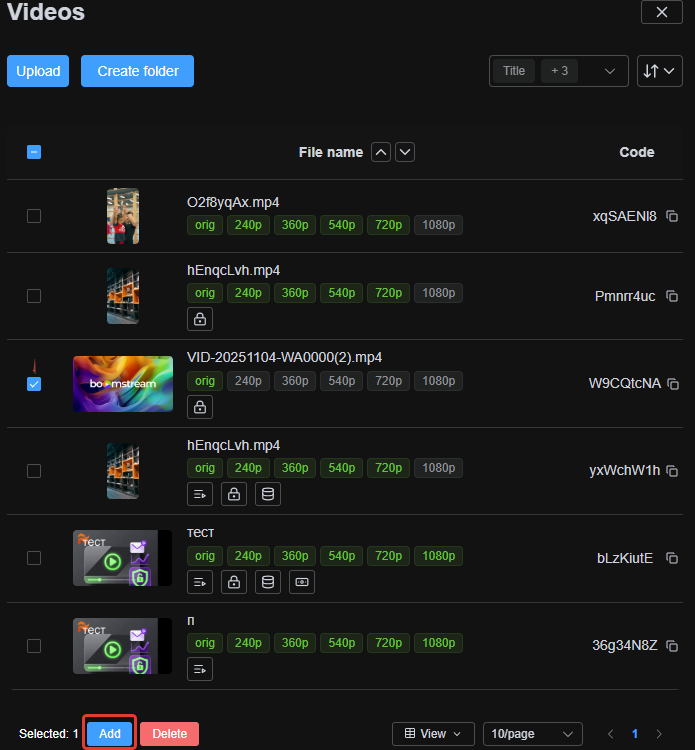Image resolution: width=695 pixels, height=750 pixels.
Task: Click the File name column header
Action: click(x=331, y=152)
